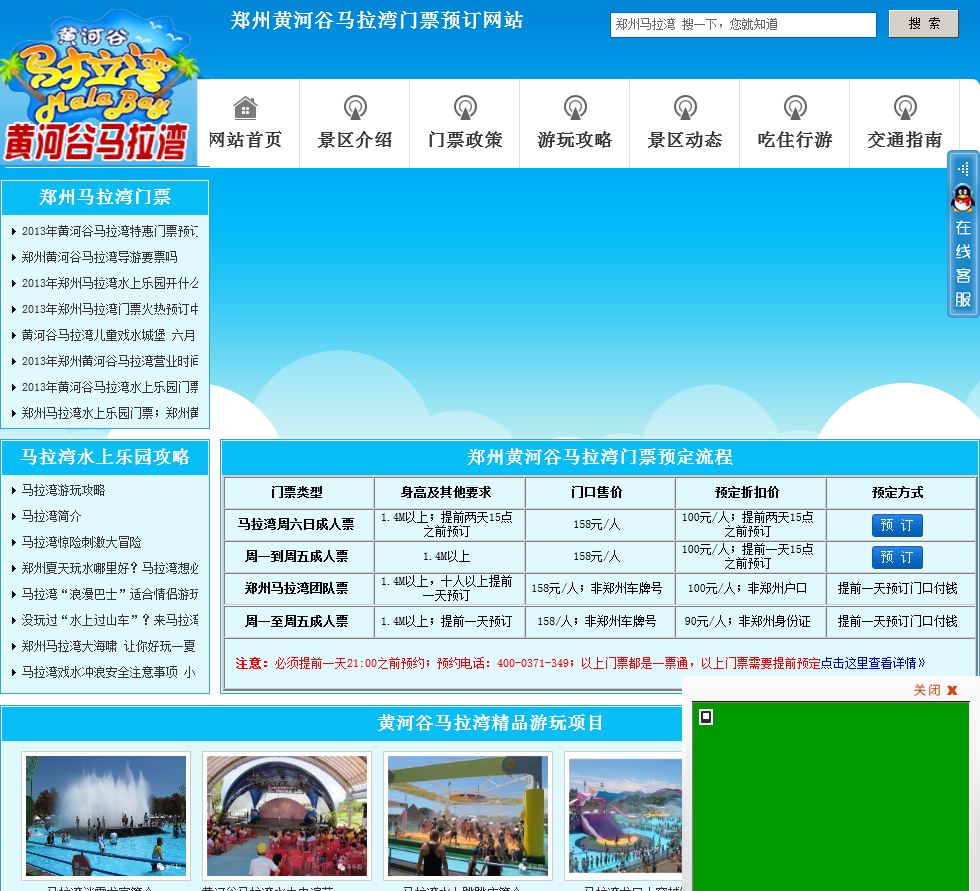The width and height of the screenshot is (980, 891).
Task: Click the water jumping platform thumbnail
Action: click(x=468, y=816)
